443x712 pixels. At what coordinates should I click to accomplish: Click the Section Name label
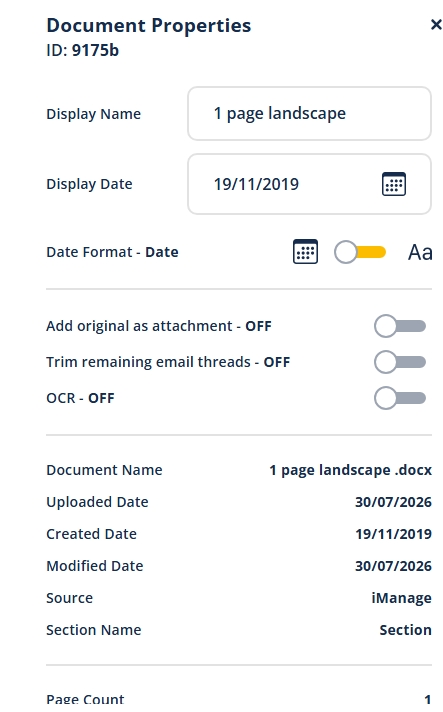click(94, 630)
